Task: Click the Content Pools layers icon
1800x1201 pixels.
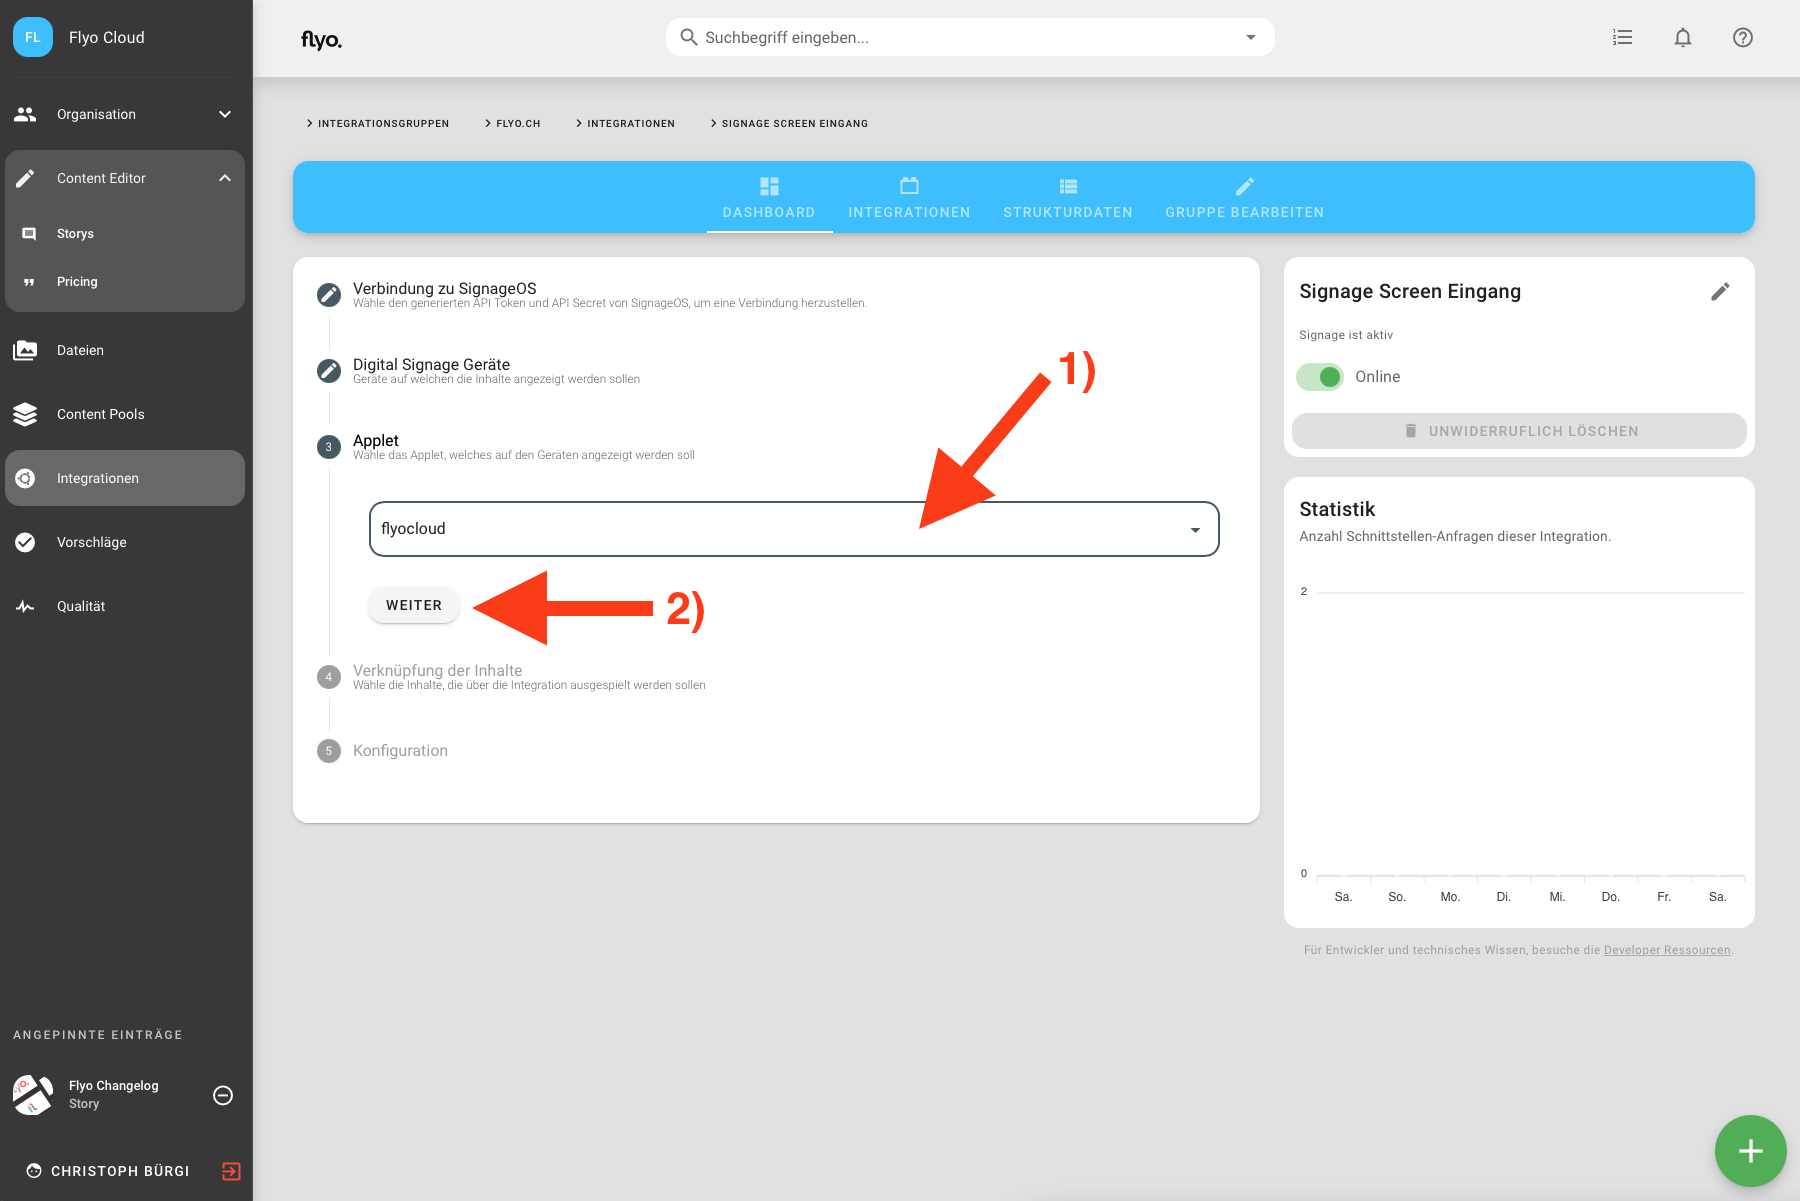Action: click(x=25, y=414)
